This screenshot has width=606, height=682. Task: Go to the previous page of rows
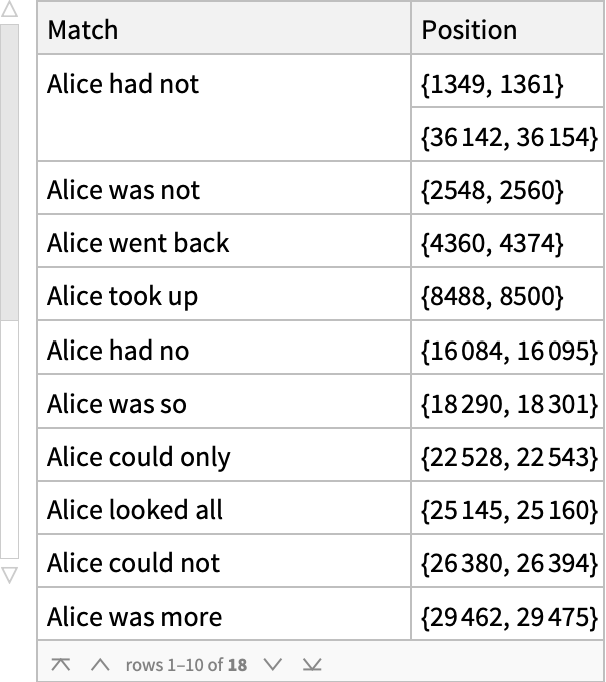(99, 664)
